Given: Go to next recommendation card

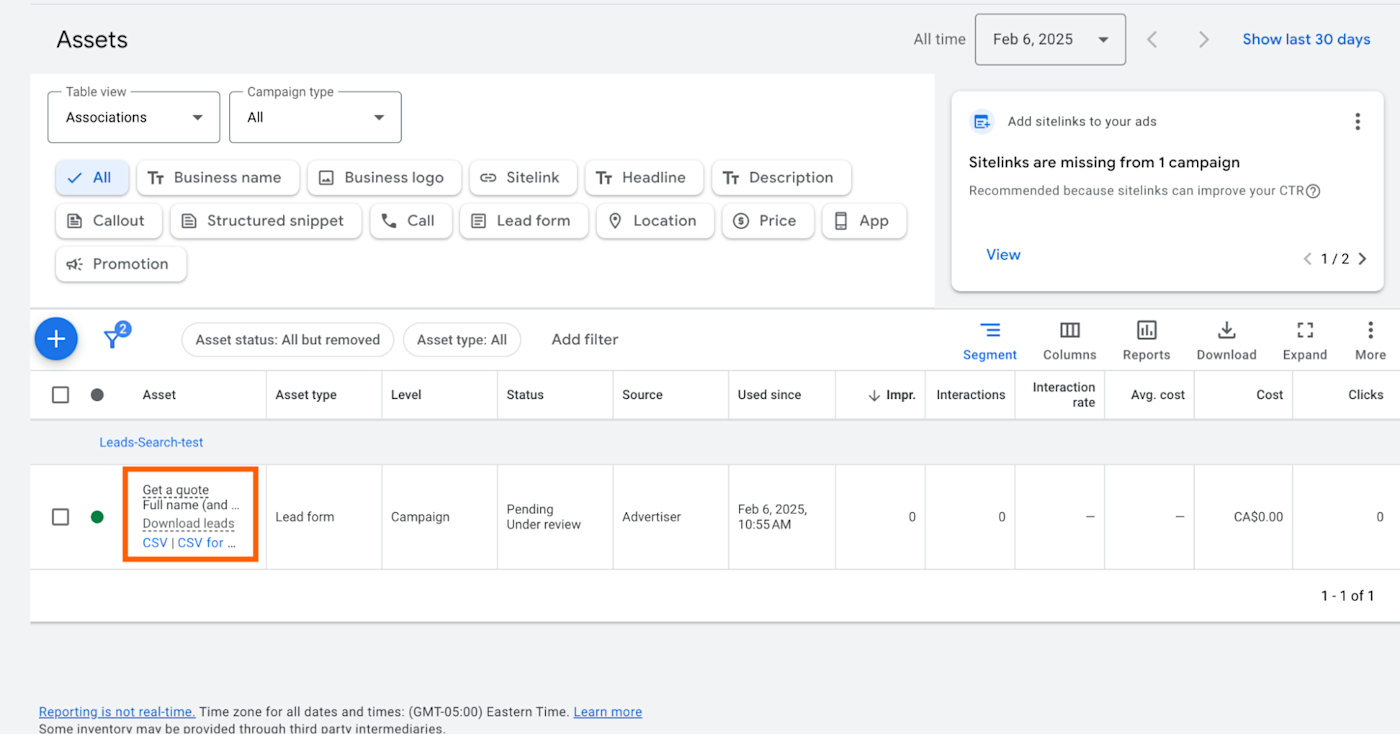Looking at the screenshot, I should pyautogui.click(x=1362, y=259).
